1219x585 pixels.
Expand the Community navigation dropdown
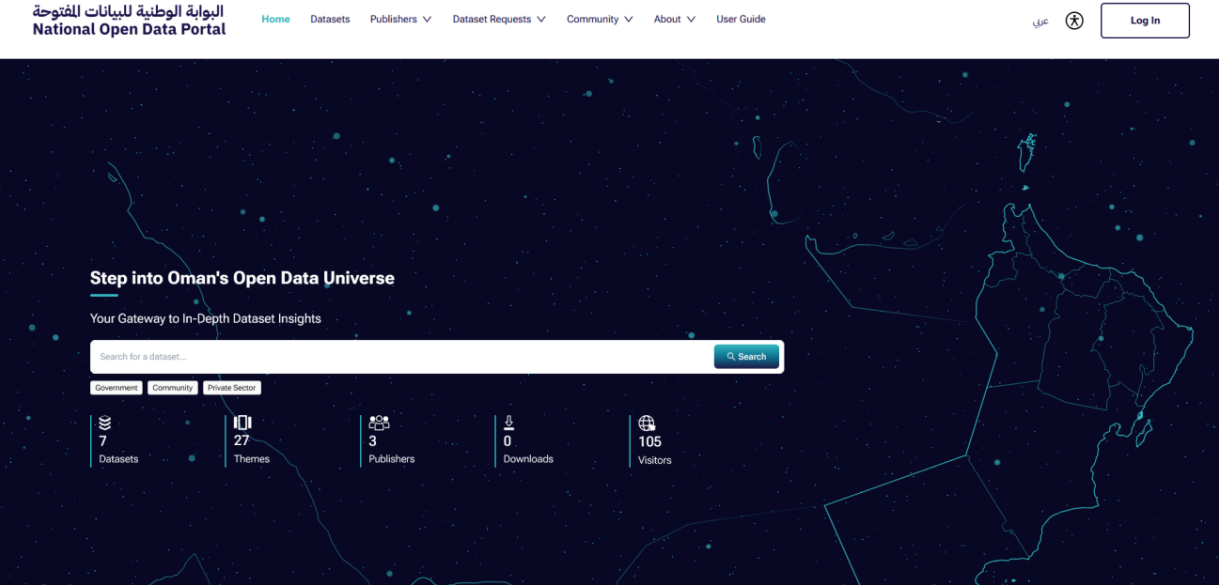(x=599, y=19)
